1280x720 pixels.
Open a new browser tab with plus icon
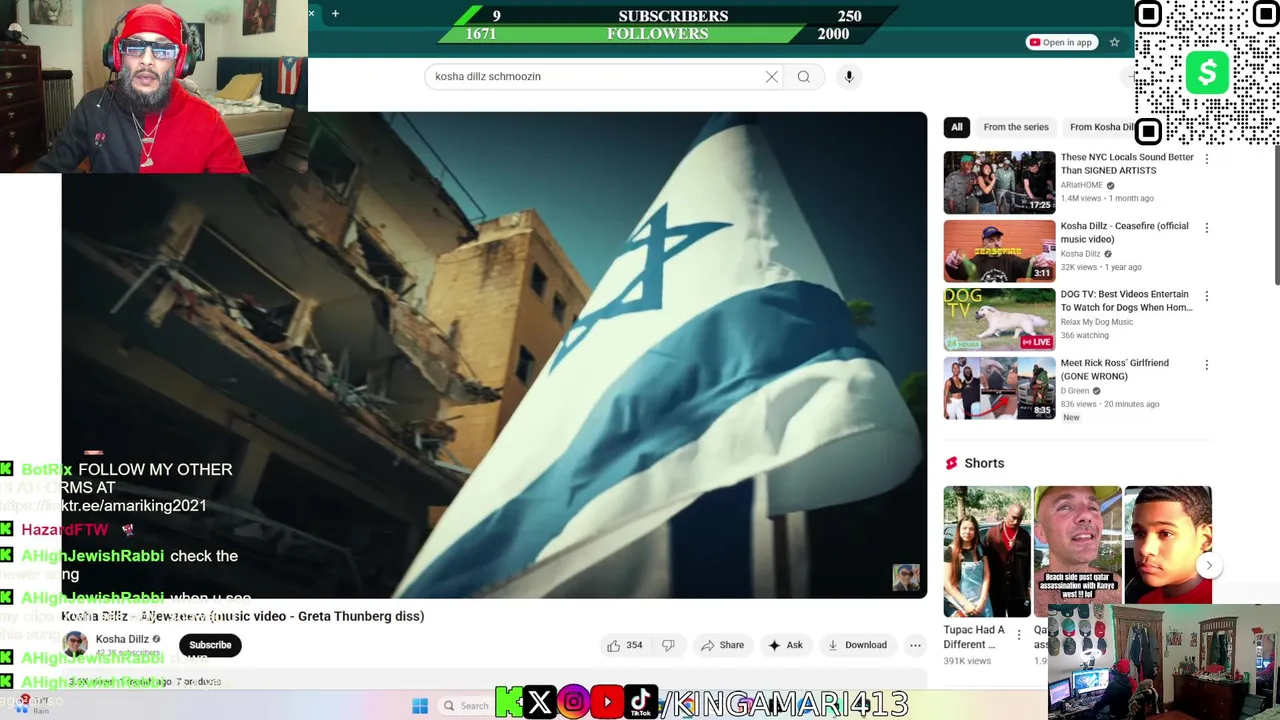(x=335, y=13)
